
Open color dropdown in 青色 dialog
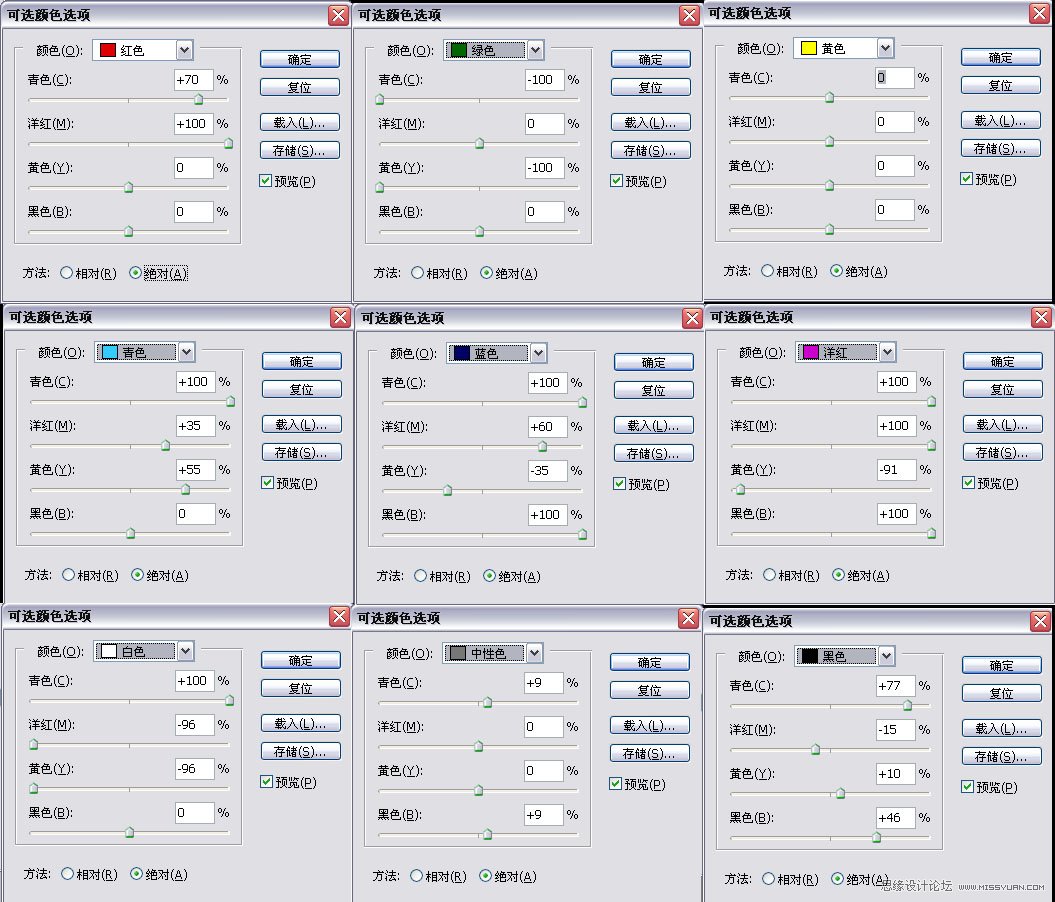click(x=186, y=352)
